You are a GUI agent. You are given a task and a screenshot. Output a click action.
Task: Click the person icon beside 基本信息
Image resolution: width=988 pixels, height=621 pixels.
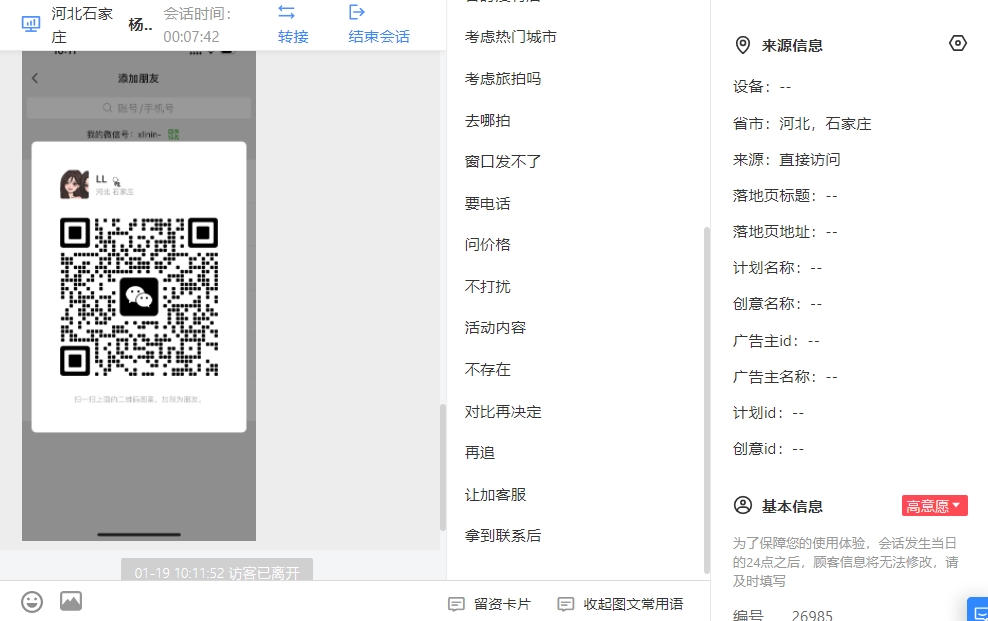click(743, 506)
